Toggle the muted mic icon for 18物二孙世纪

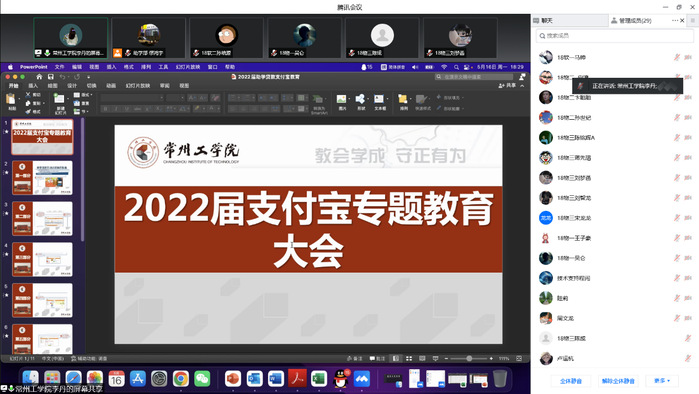click(677, 117)
